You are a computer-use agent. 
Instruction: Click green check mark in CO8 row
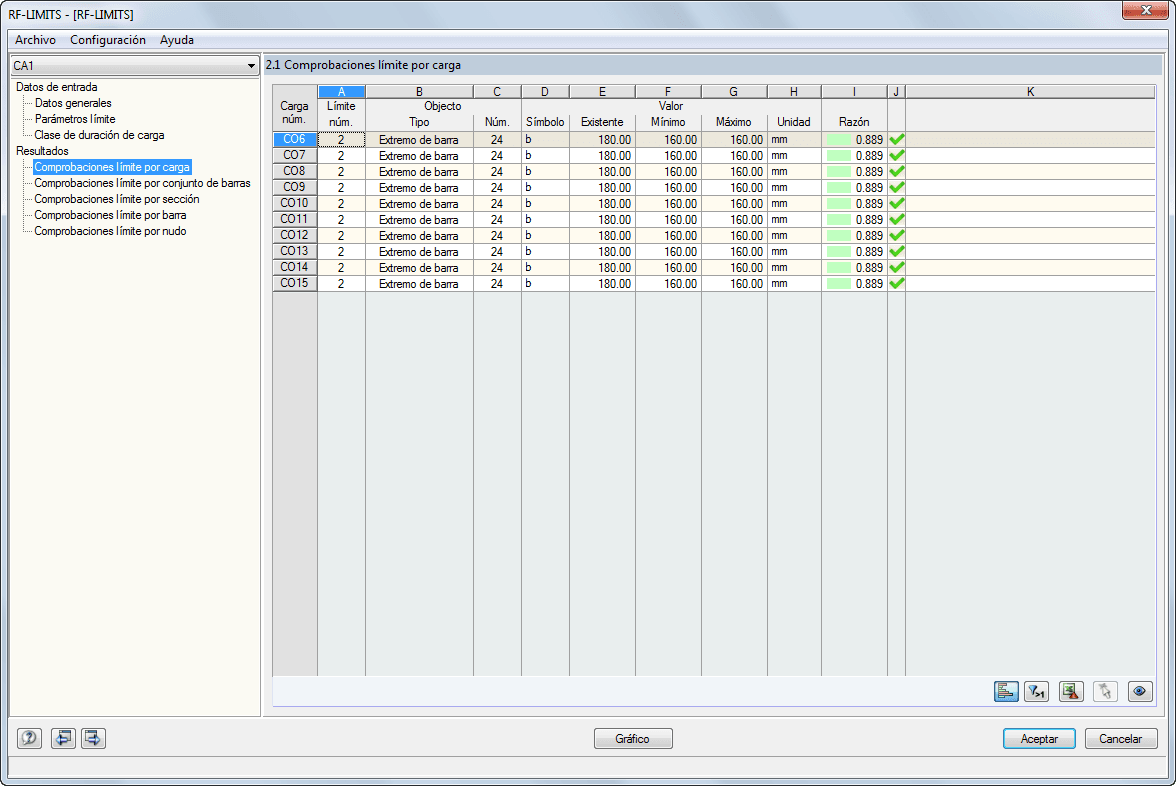[896, 172]
